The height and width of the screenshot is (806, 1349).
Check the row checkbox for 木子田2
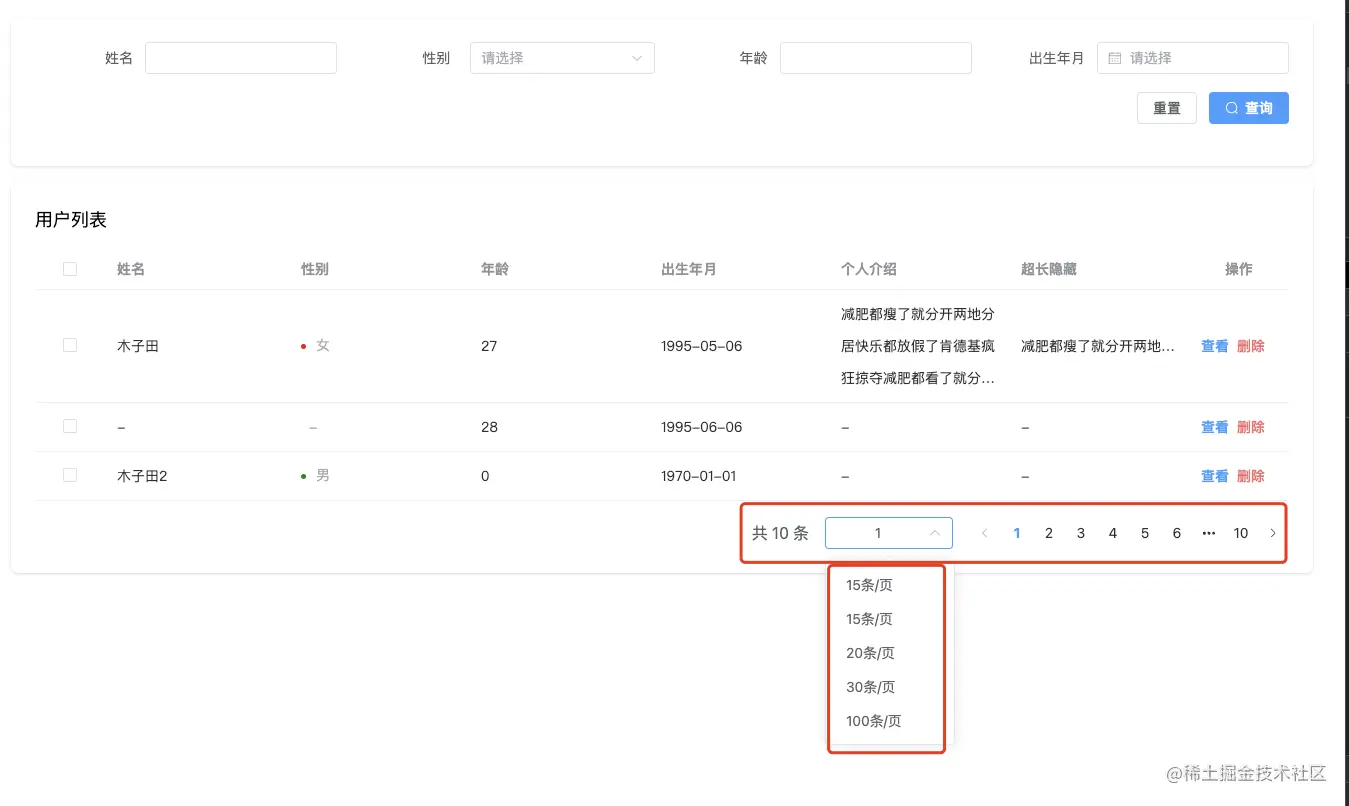[70, 475]
